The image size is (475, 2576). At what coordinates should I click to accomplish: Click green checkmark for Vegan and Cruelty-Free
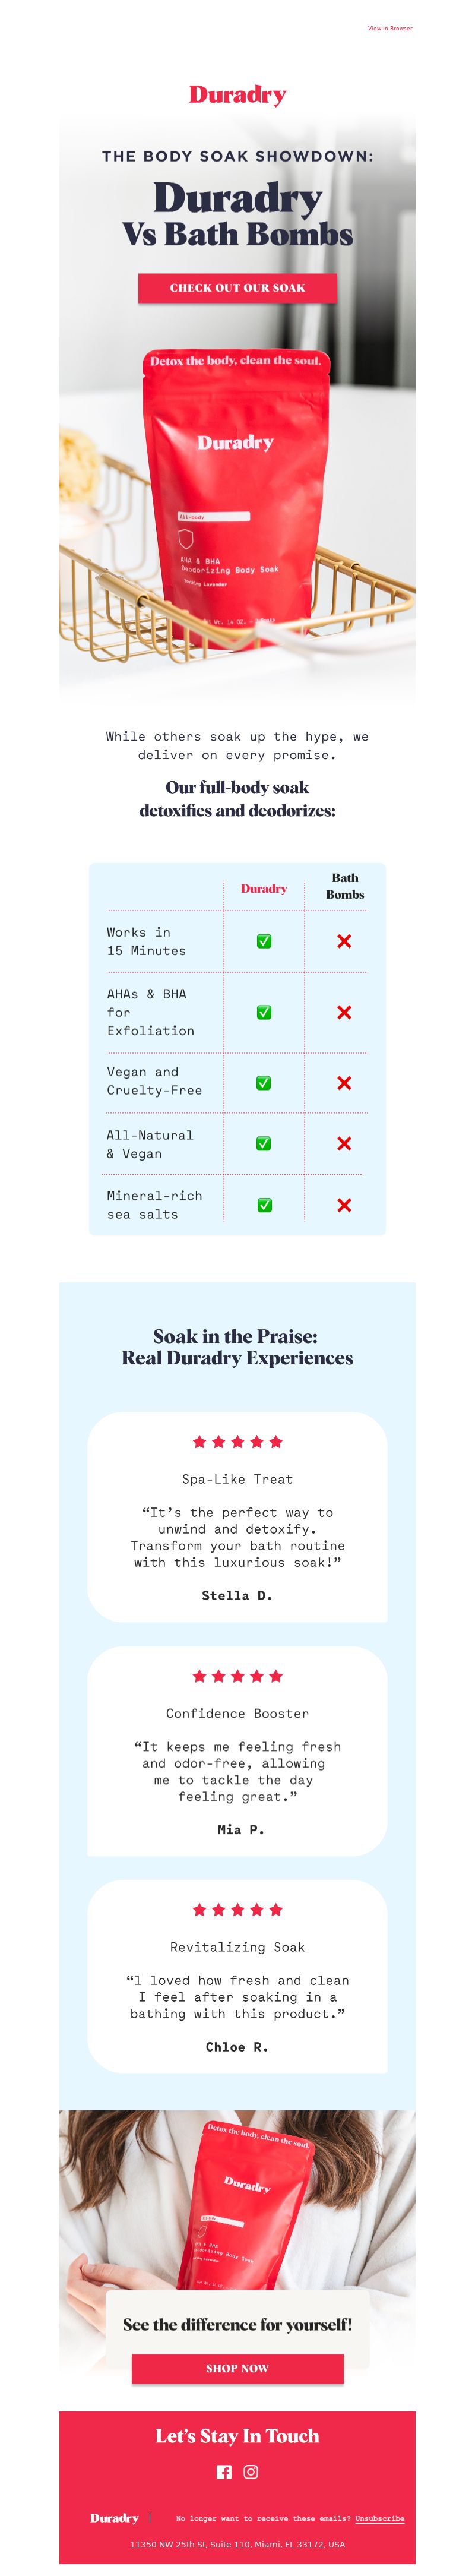coord(264,1082)
